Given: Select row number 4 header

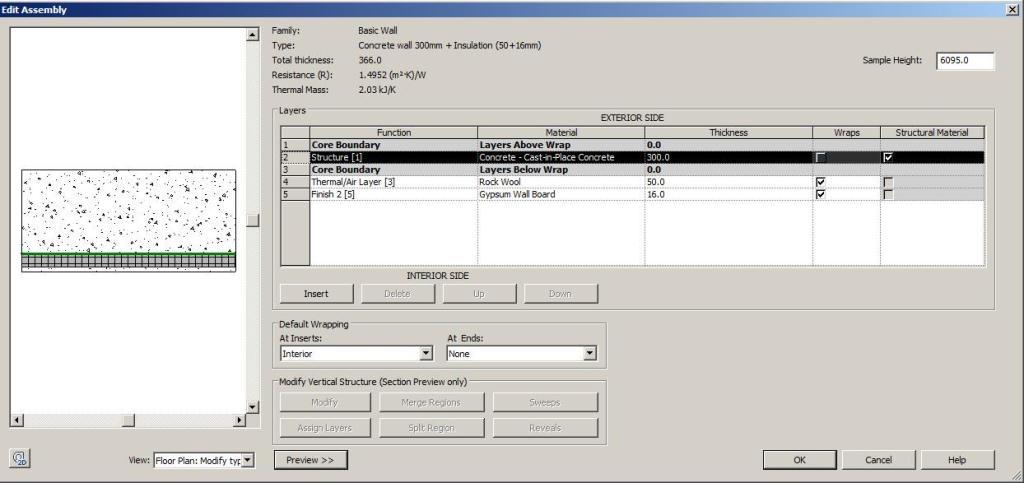Looking at the screenshot, I should click(295, 182).
